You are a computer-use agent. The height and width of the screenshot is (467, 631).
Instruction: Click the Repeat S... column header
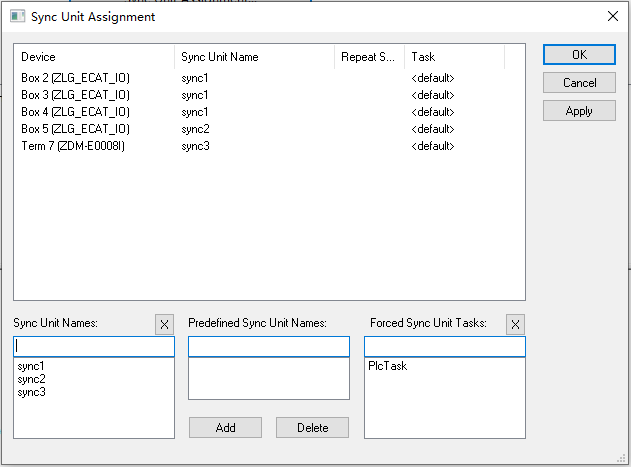369,57
